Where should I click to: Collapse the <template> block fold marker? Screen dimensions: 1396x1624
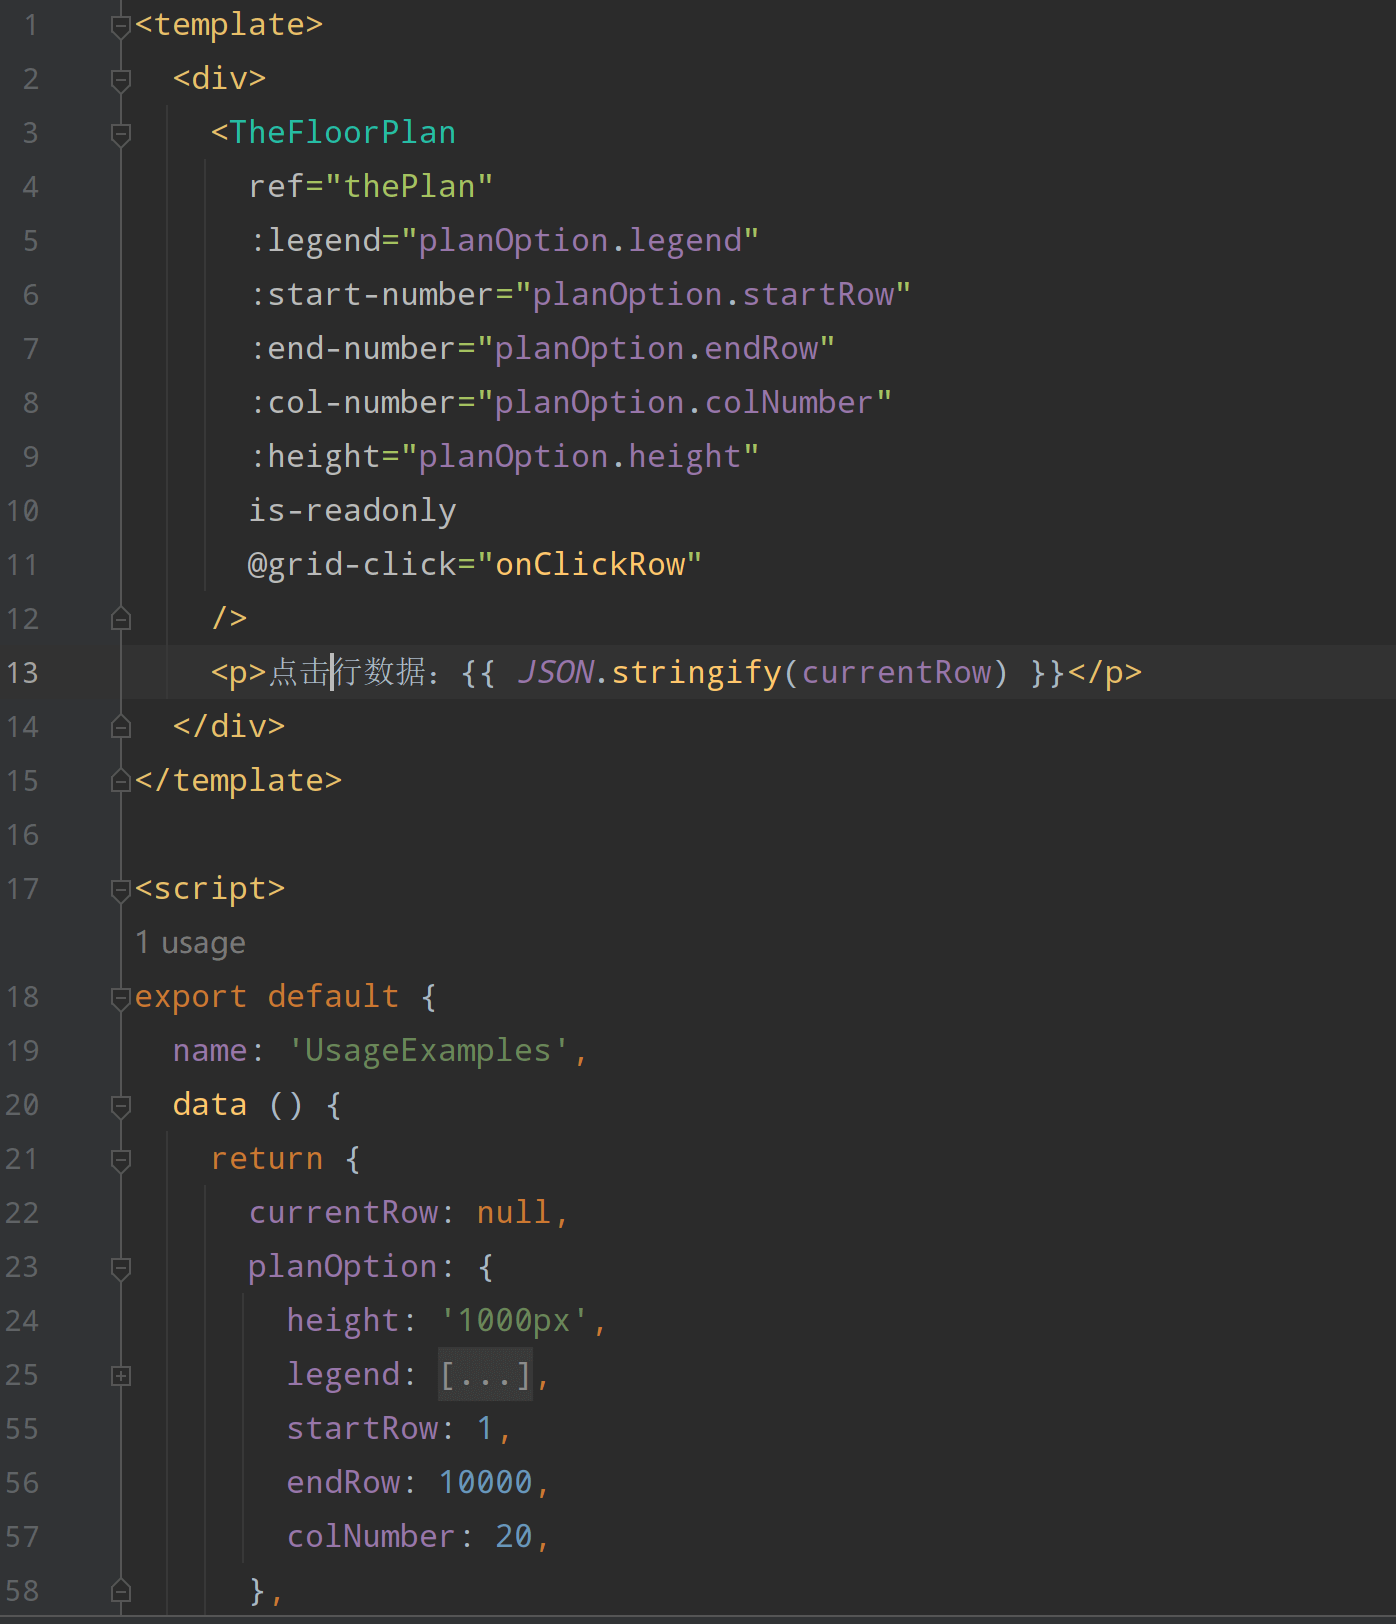click(x=121, y=25)
